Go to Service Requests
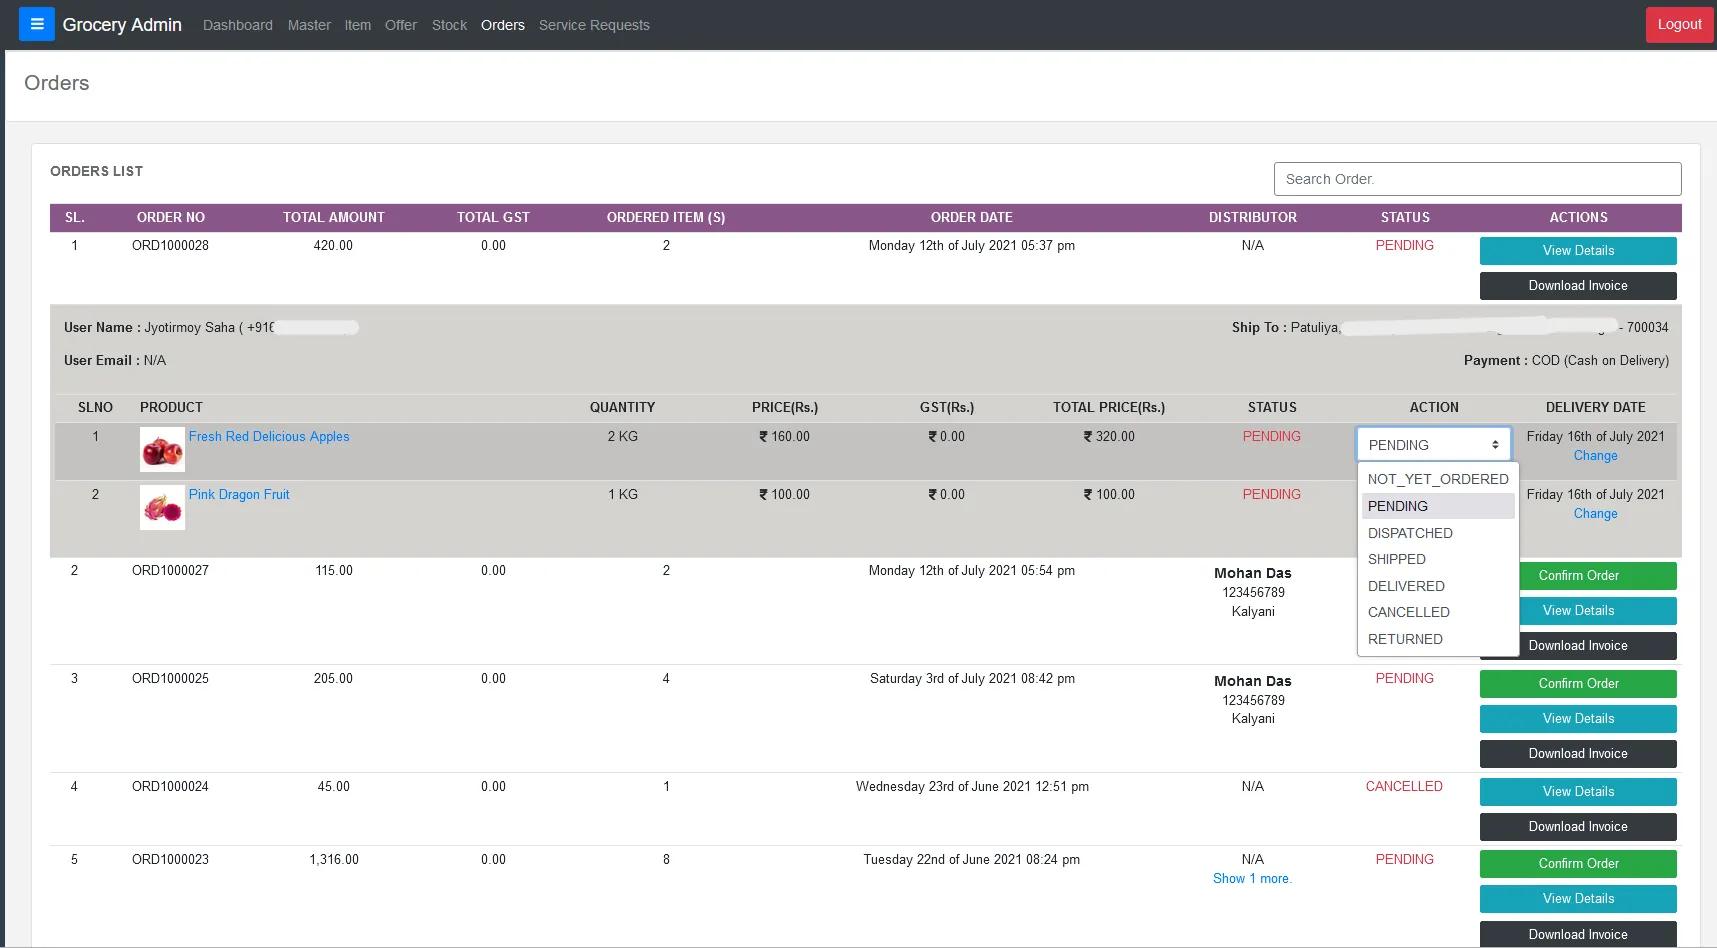 [593, 24]
